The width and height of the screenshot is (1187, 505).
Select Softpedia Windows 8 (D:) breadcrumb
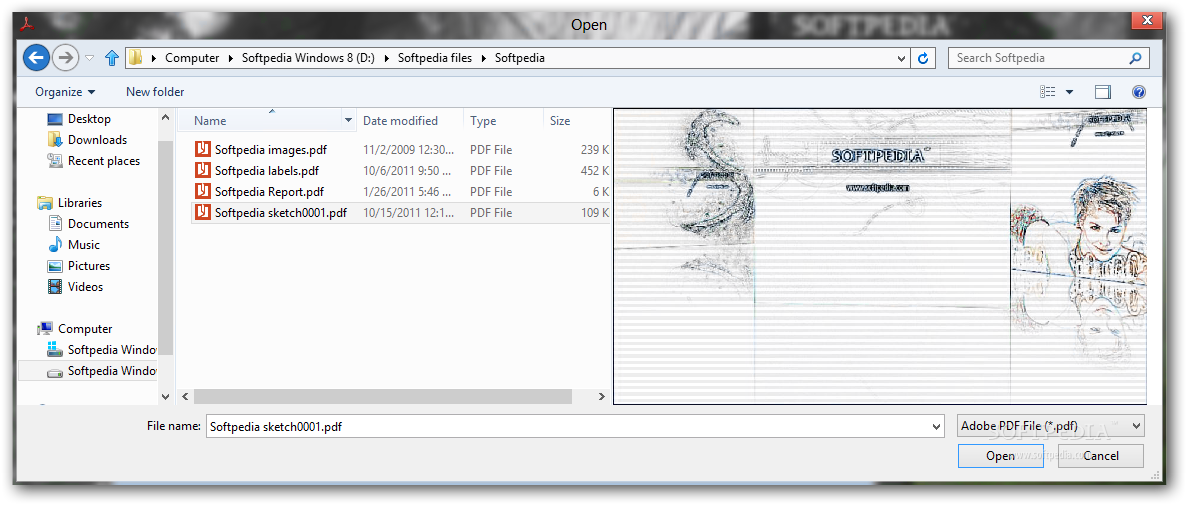[309, 58]
